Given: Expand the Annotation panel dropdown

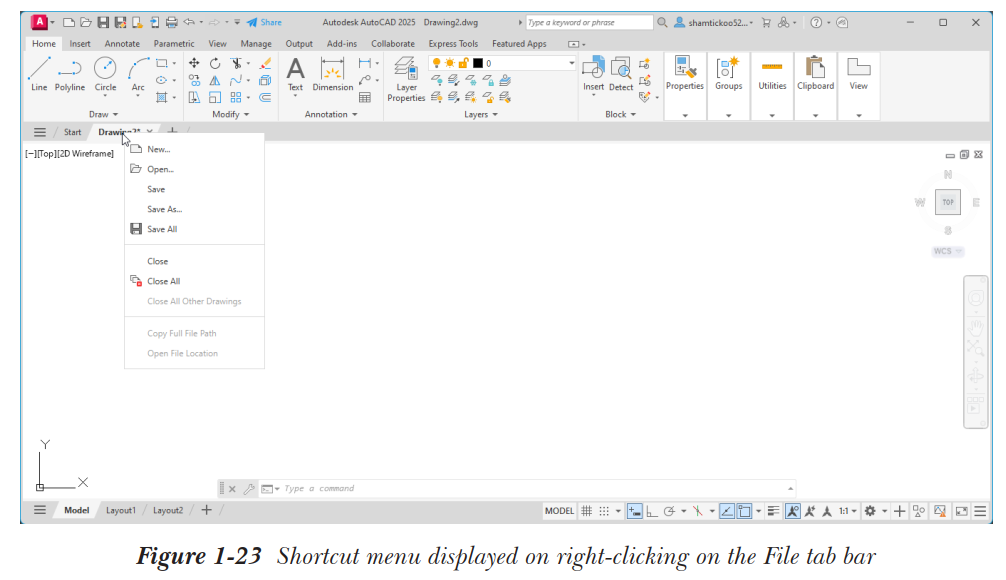Looking at the screenshot, I should (331, 114).
